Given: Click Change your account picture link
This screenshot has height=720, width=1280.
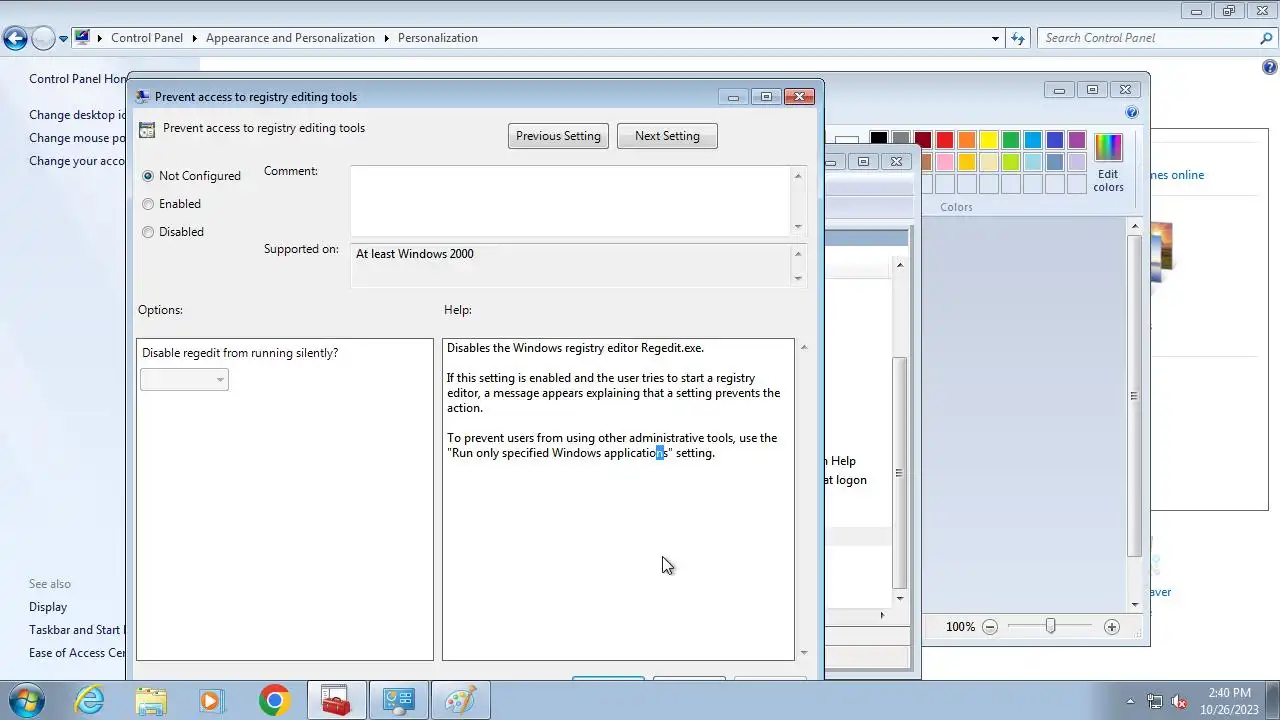Looking at the screenshot, I should click(78, 161).
